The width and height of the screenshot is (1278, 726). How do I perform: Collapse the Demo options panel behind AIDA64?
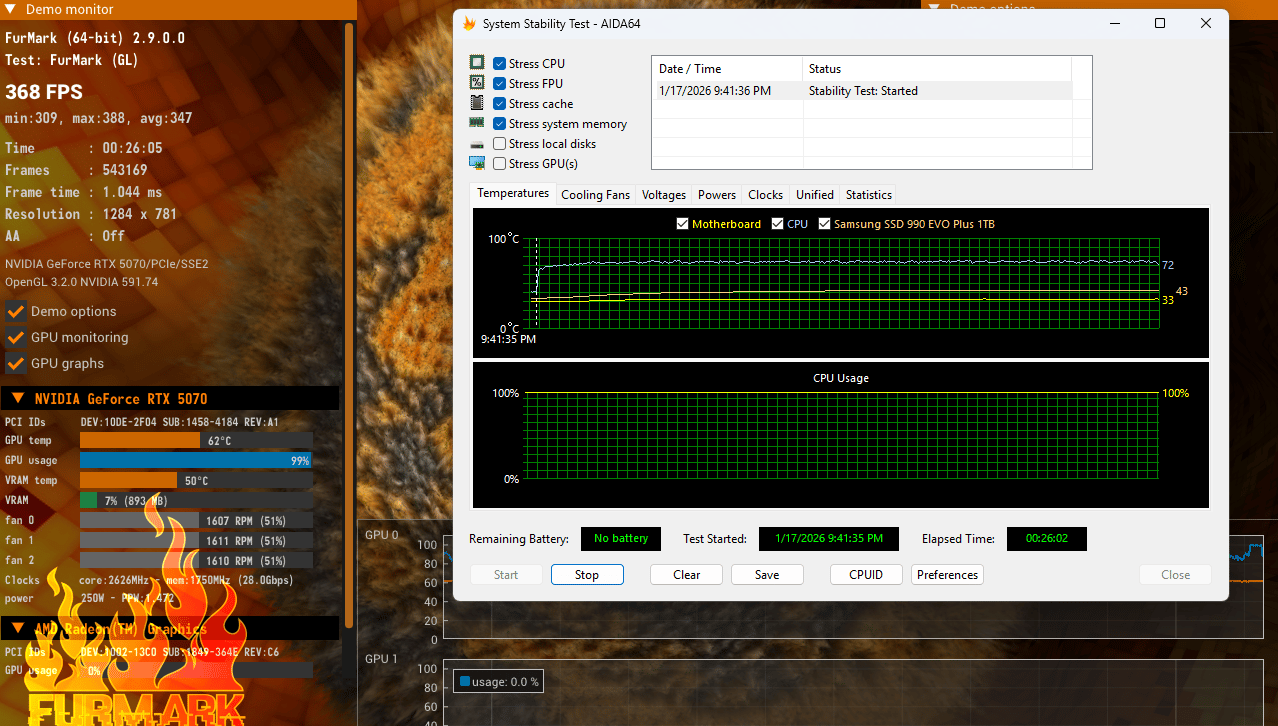(935, 7)
